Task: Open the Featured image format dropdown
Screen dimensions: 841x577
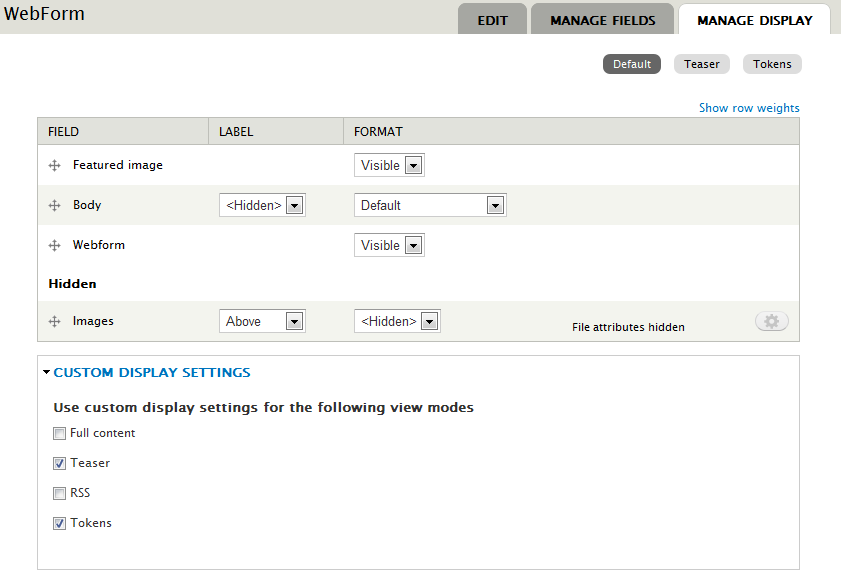Action: 389,165
